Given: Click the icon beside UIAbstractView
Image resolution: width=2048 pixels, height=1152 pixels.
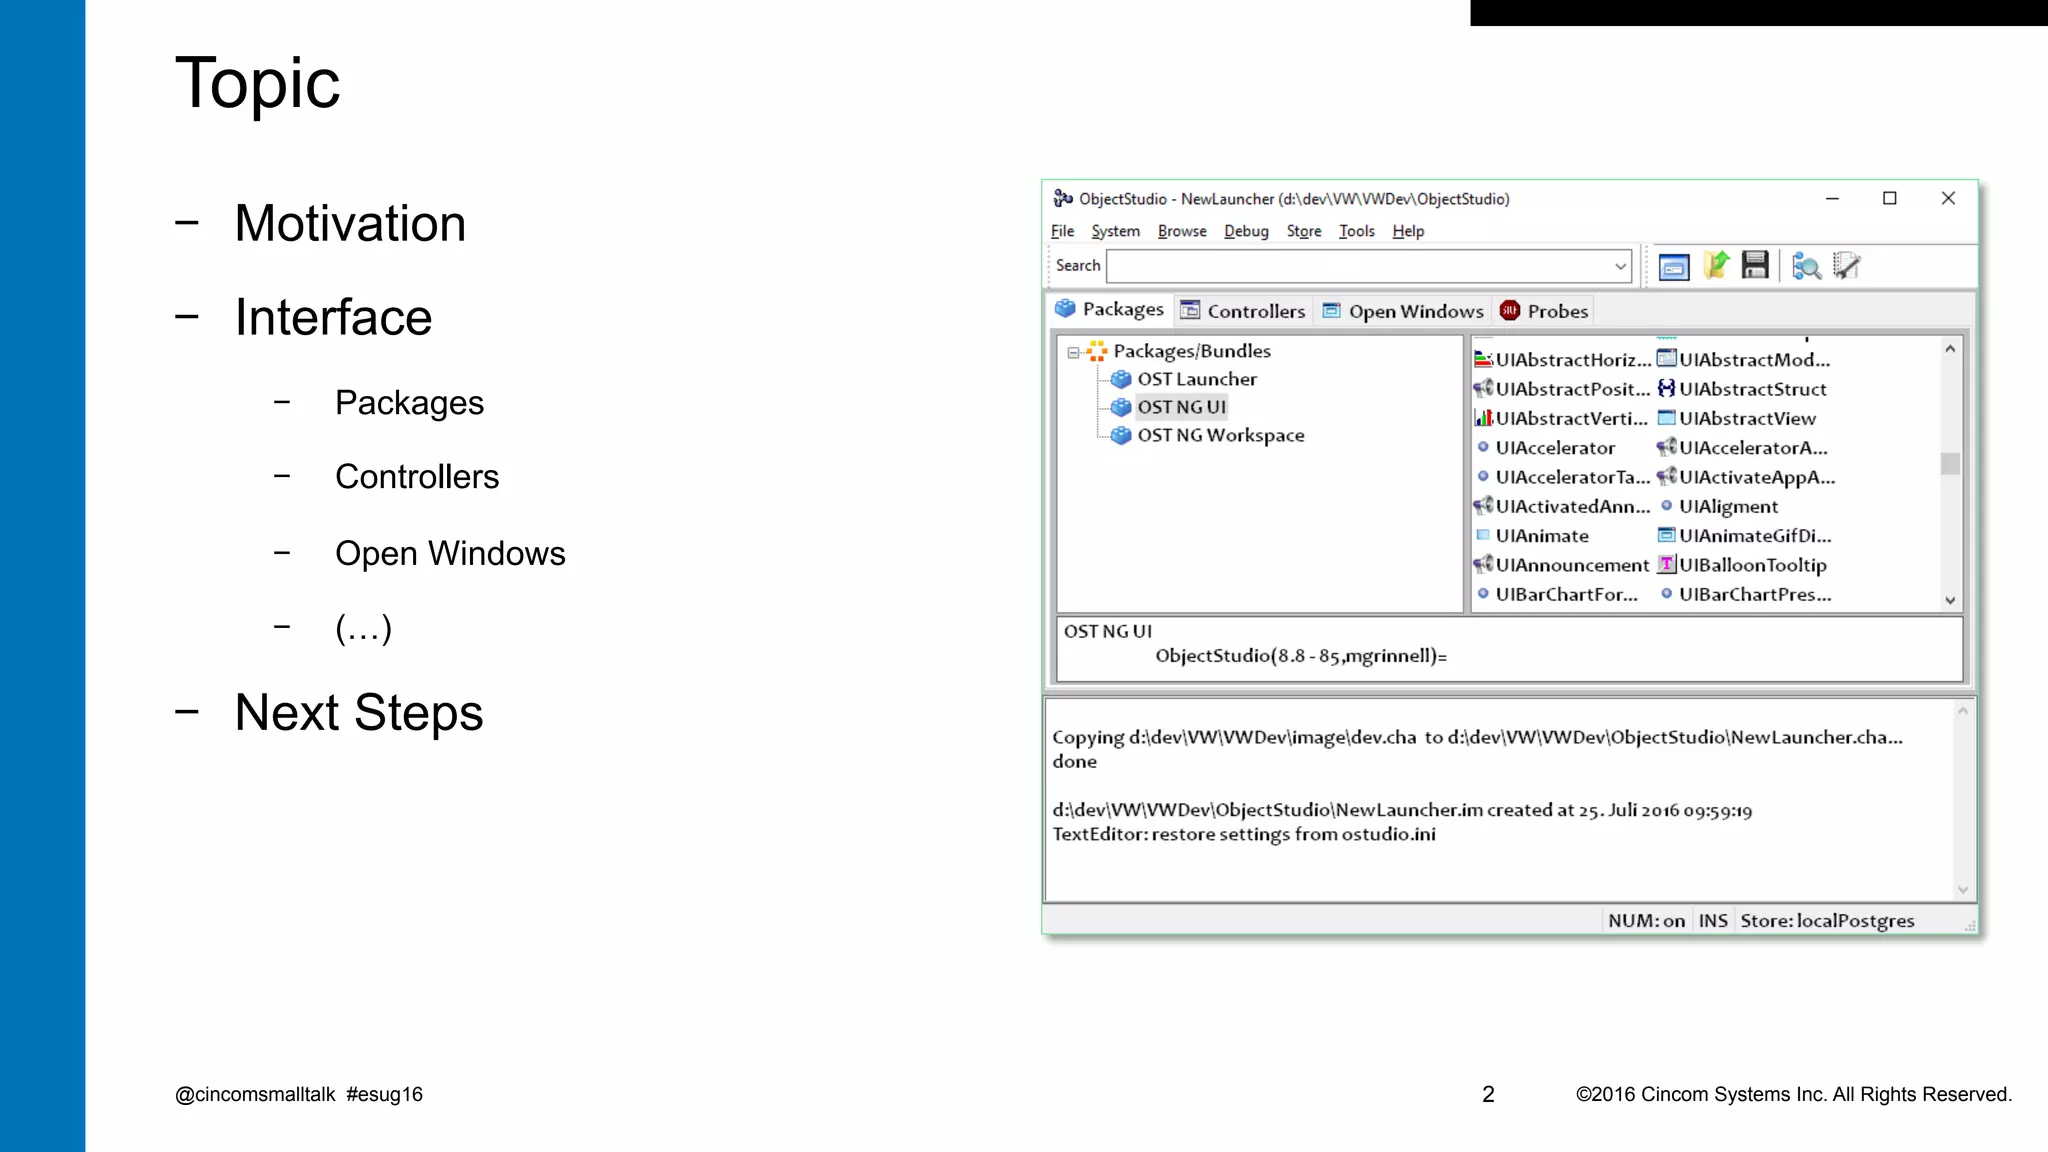Looking at the screenshot, I should (x=1666, y=418).
